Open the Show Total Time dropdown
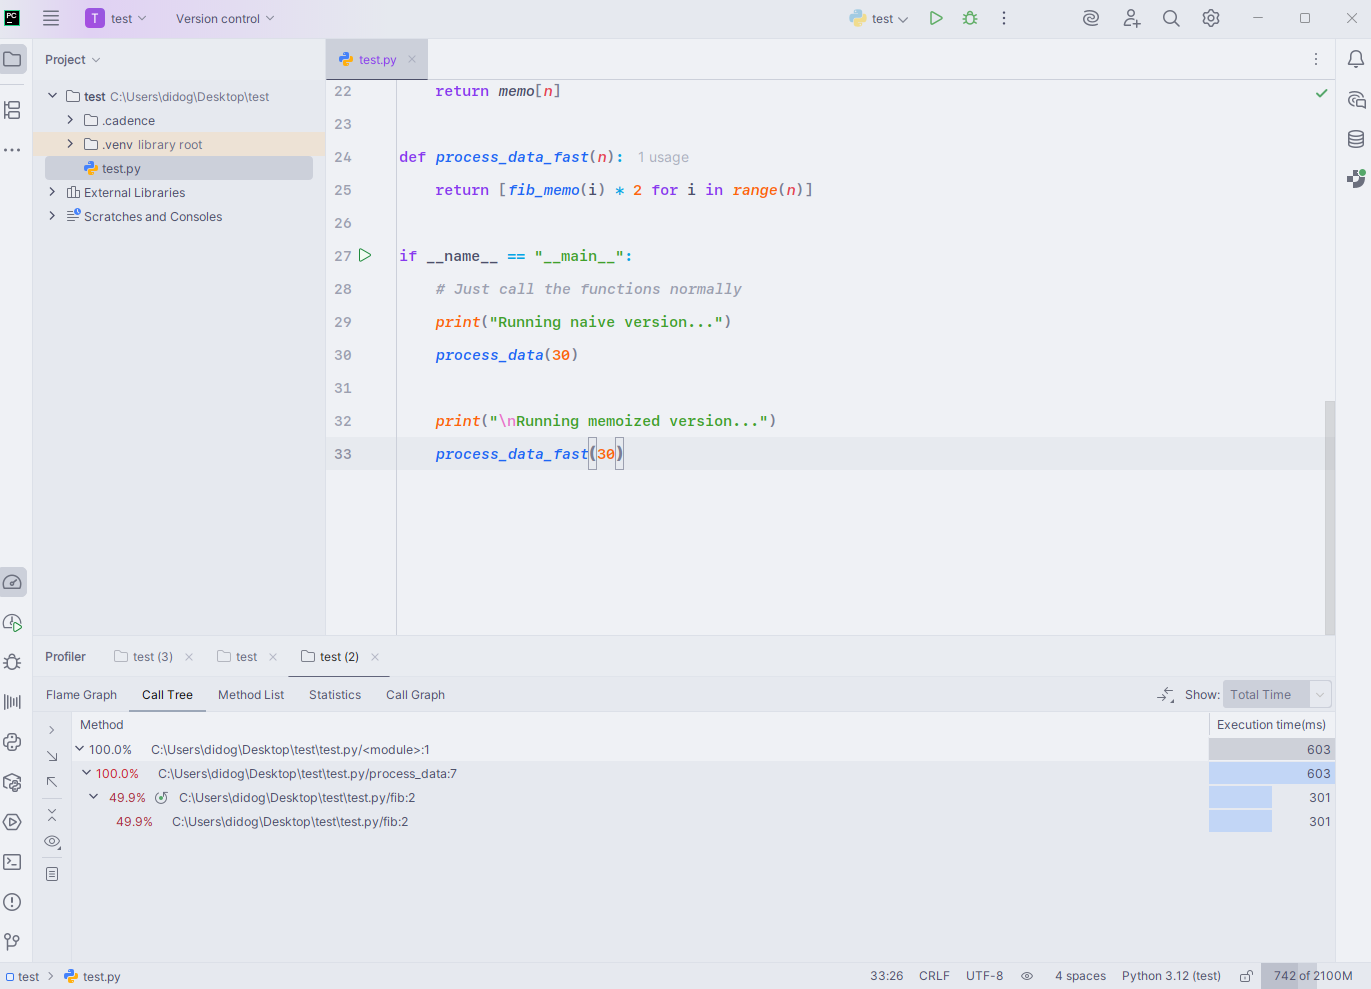1371x989 pixels. (x=1277, y=695)
